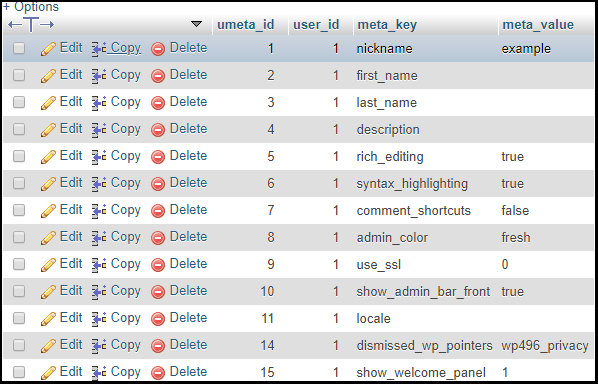Check the box for show_admin_bar_front row
This screenshot has height=384, width=598.
click(x=19, y=291)
